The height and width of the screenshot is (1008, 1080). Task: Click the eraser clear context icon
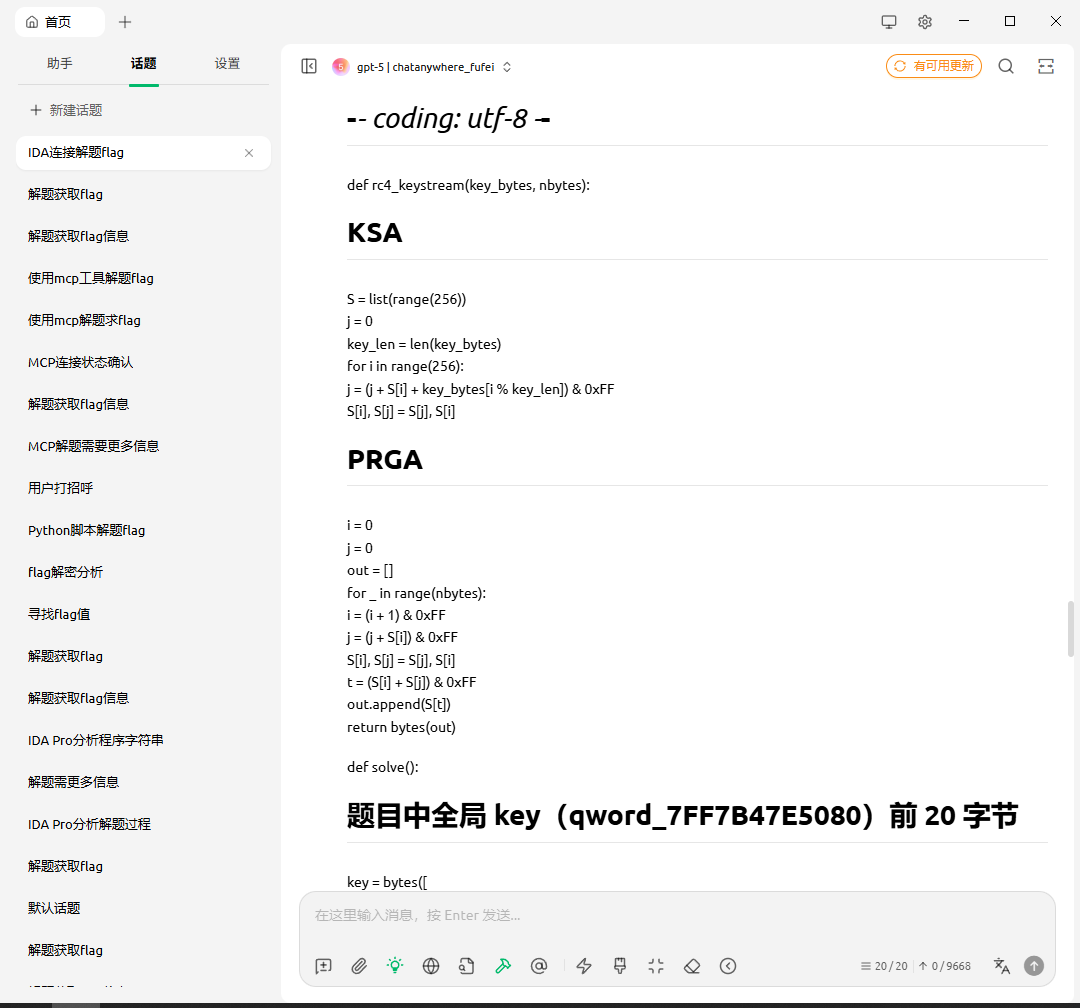692,966
